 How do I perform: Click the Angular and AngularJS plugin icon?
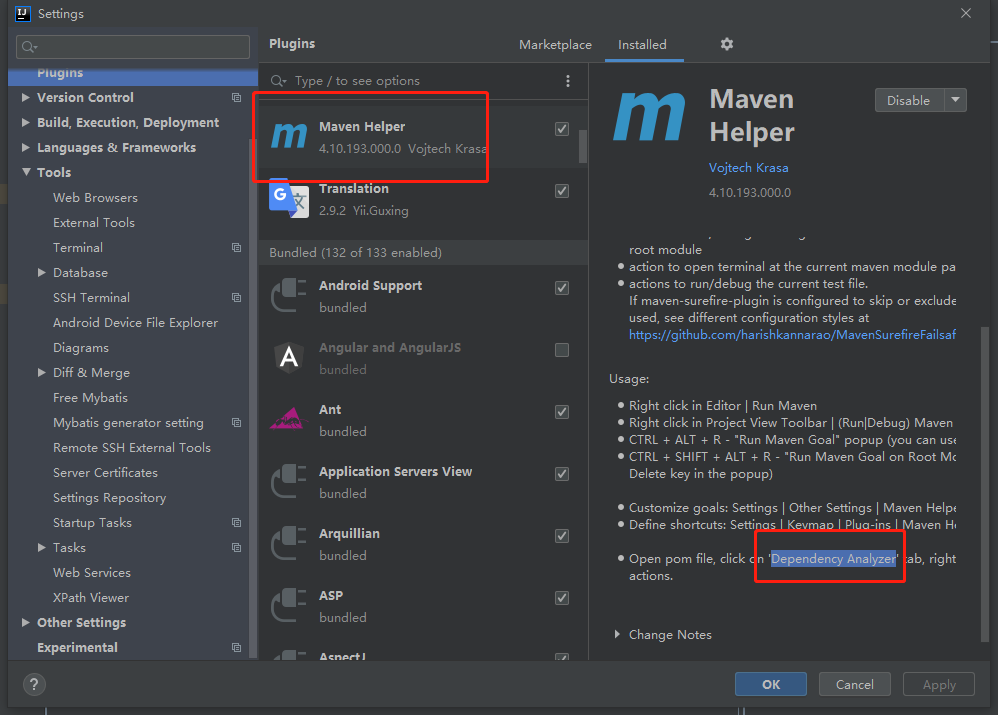pyautogui.click(x=289, y=357)
